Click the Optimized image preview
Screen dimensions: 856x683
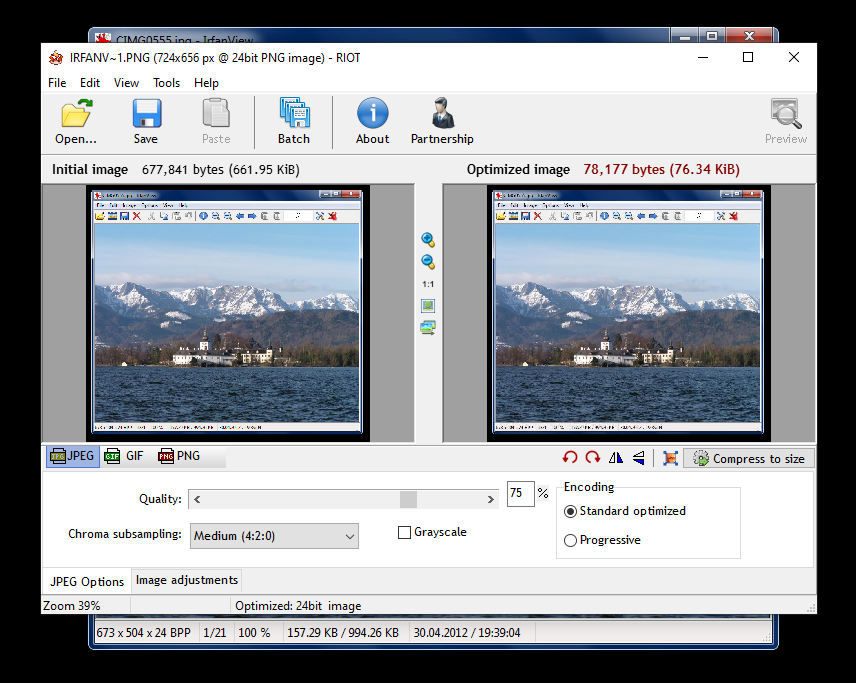pyautogui.click(x=629, y=313)
